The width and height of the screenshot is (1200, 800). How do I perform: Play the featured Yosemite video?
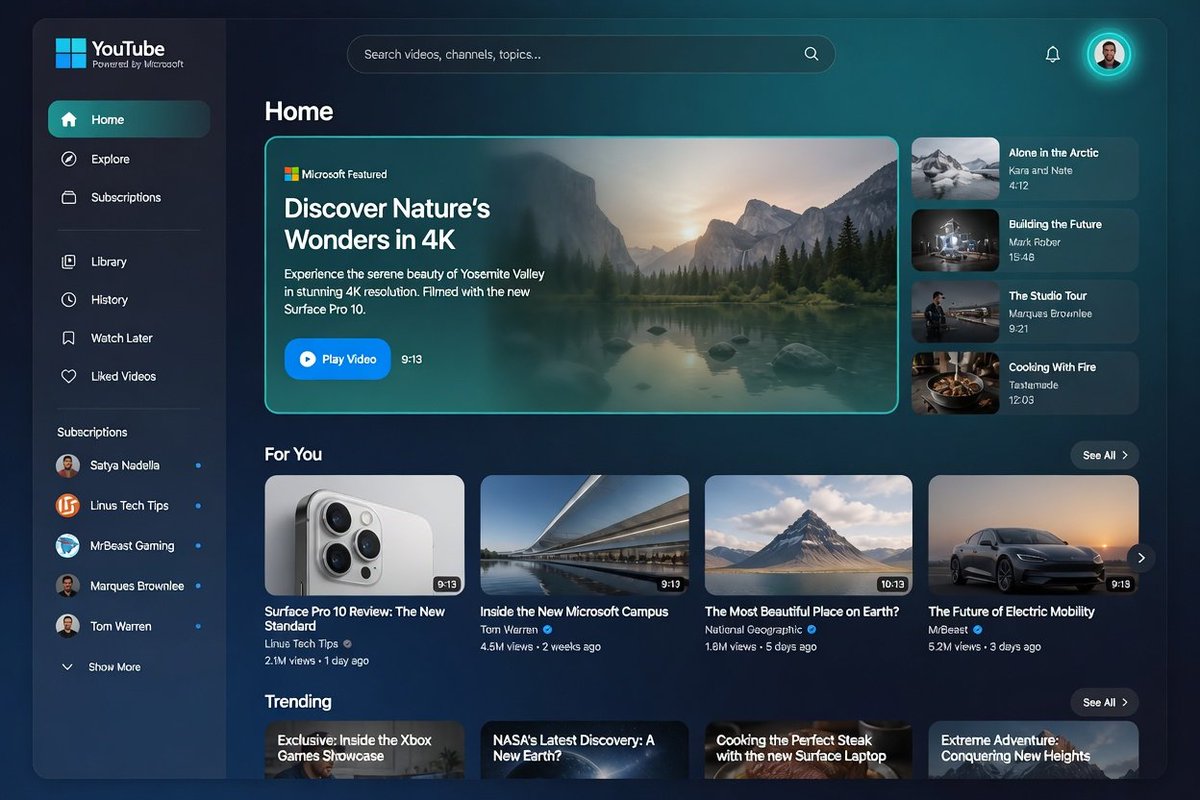337,359
